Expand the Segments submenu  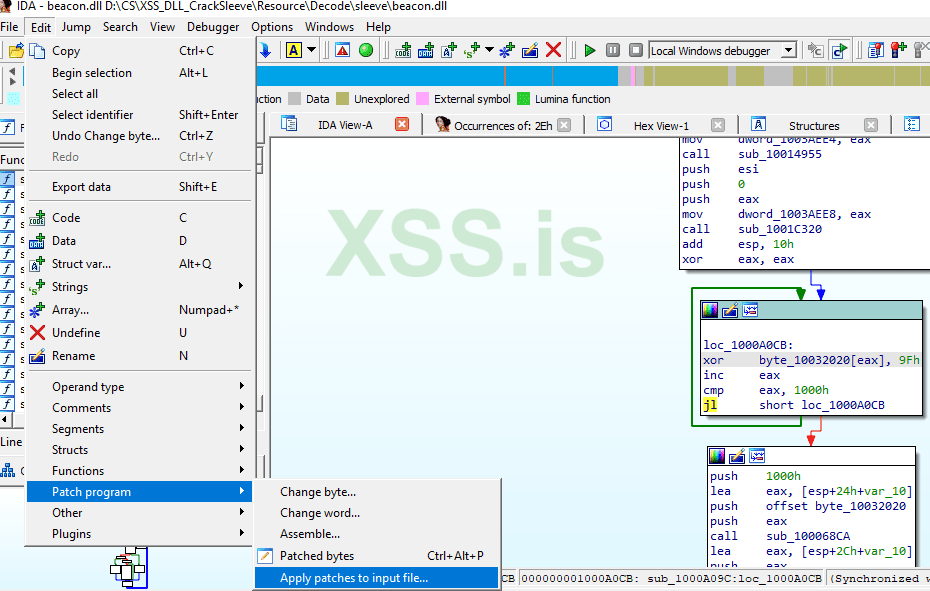139,428
